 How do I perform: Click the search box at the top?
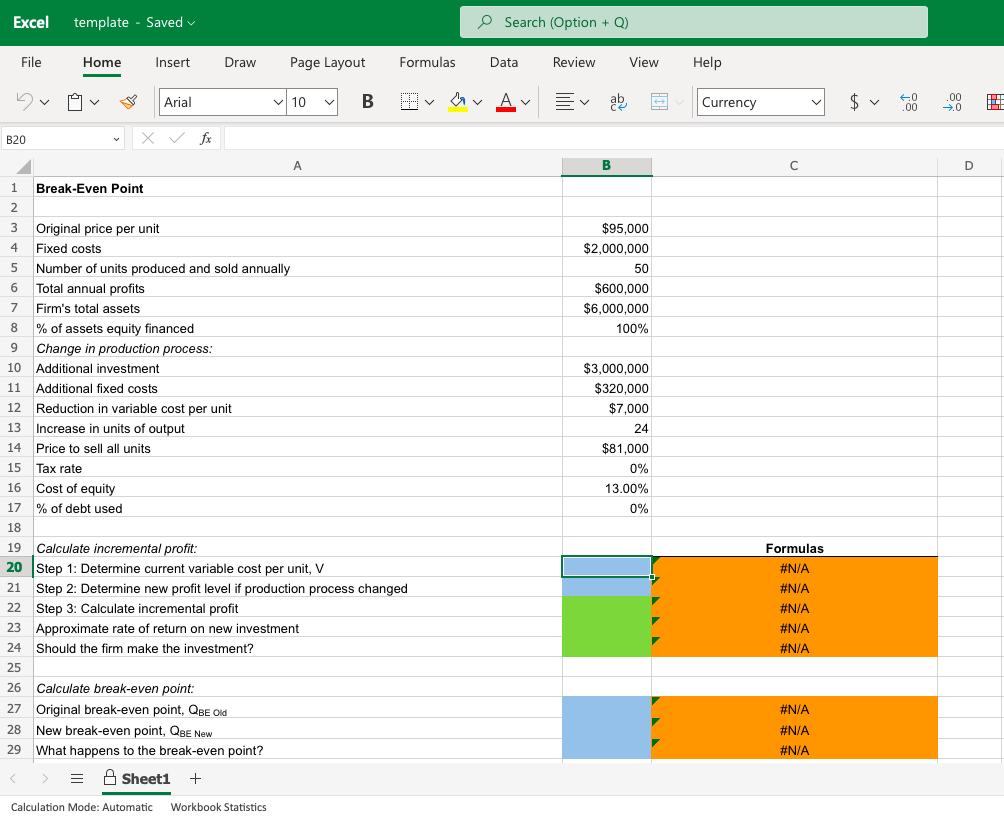coord(693,22)
